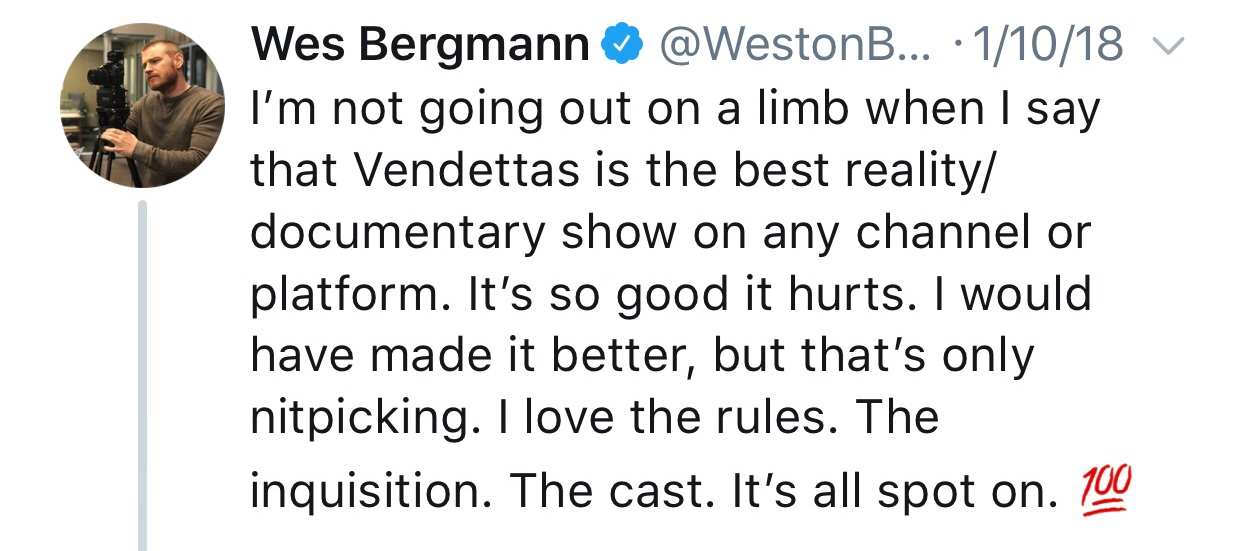Open Wes Bergmann's profile picture
Viewport: 1242px width, 551px height.
pyautogui.click(x=143, y=106)
